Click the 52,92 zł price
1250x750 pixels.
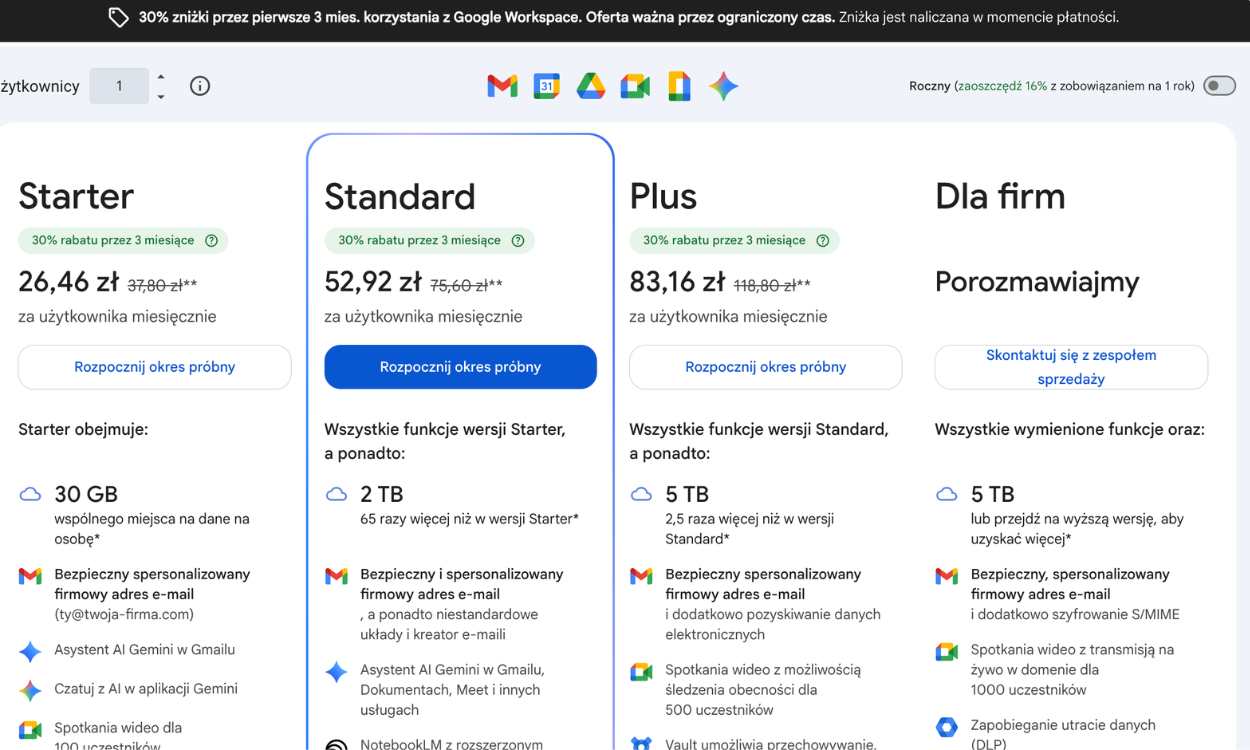click(x=373, y=283)
